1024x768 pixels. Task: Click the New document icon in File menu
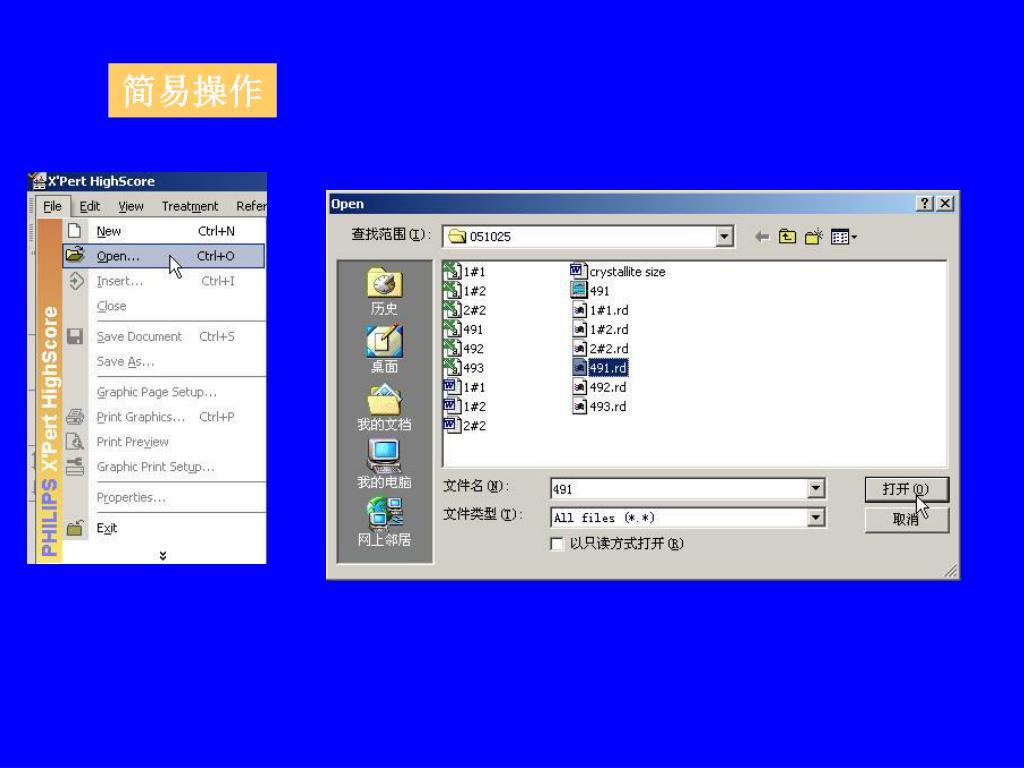[74, 231]
